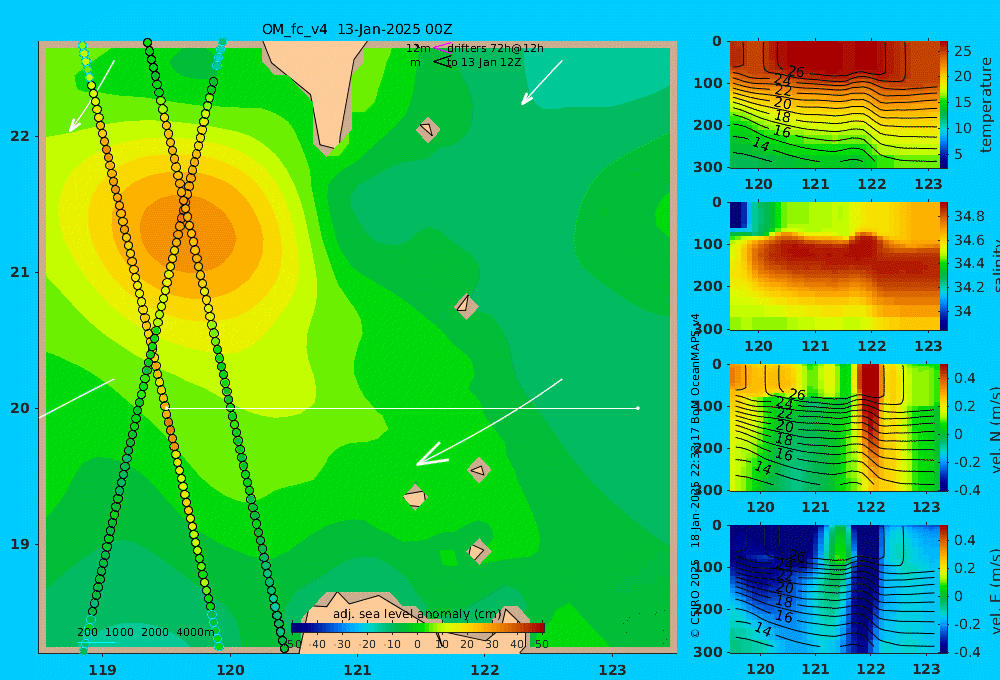
Task: Click the west endpoint of white section line
Action: (166, 408)
